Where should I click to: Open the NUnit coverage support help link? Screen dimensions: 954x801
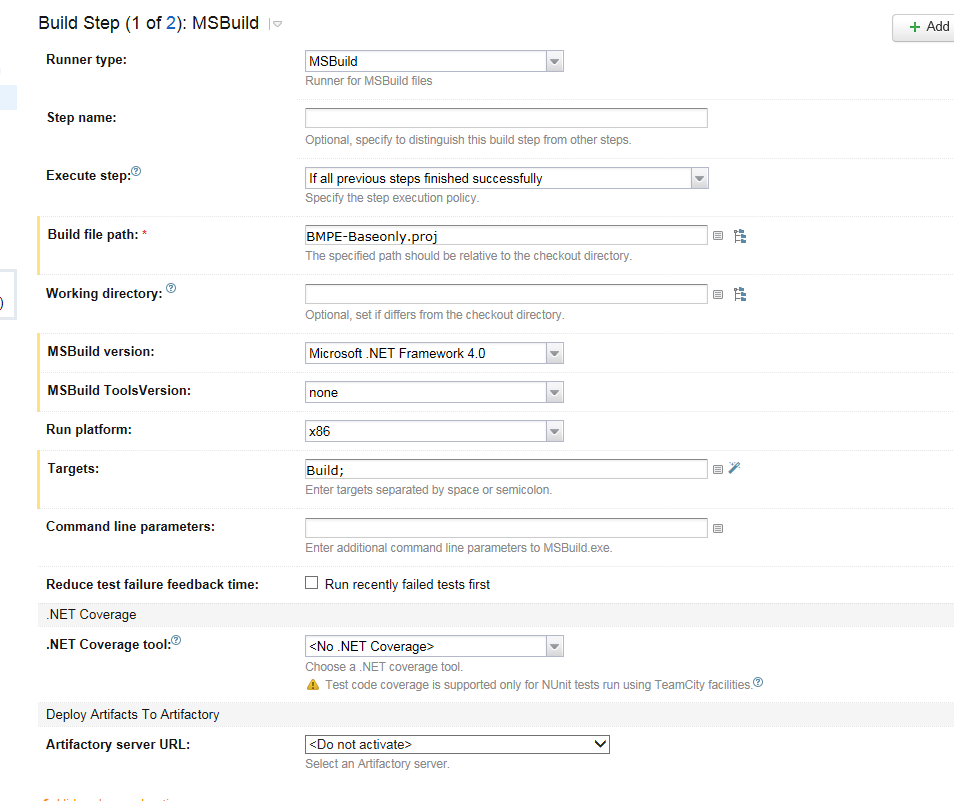[x=757, y=681]
